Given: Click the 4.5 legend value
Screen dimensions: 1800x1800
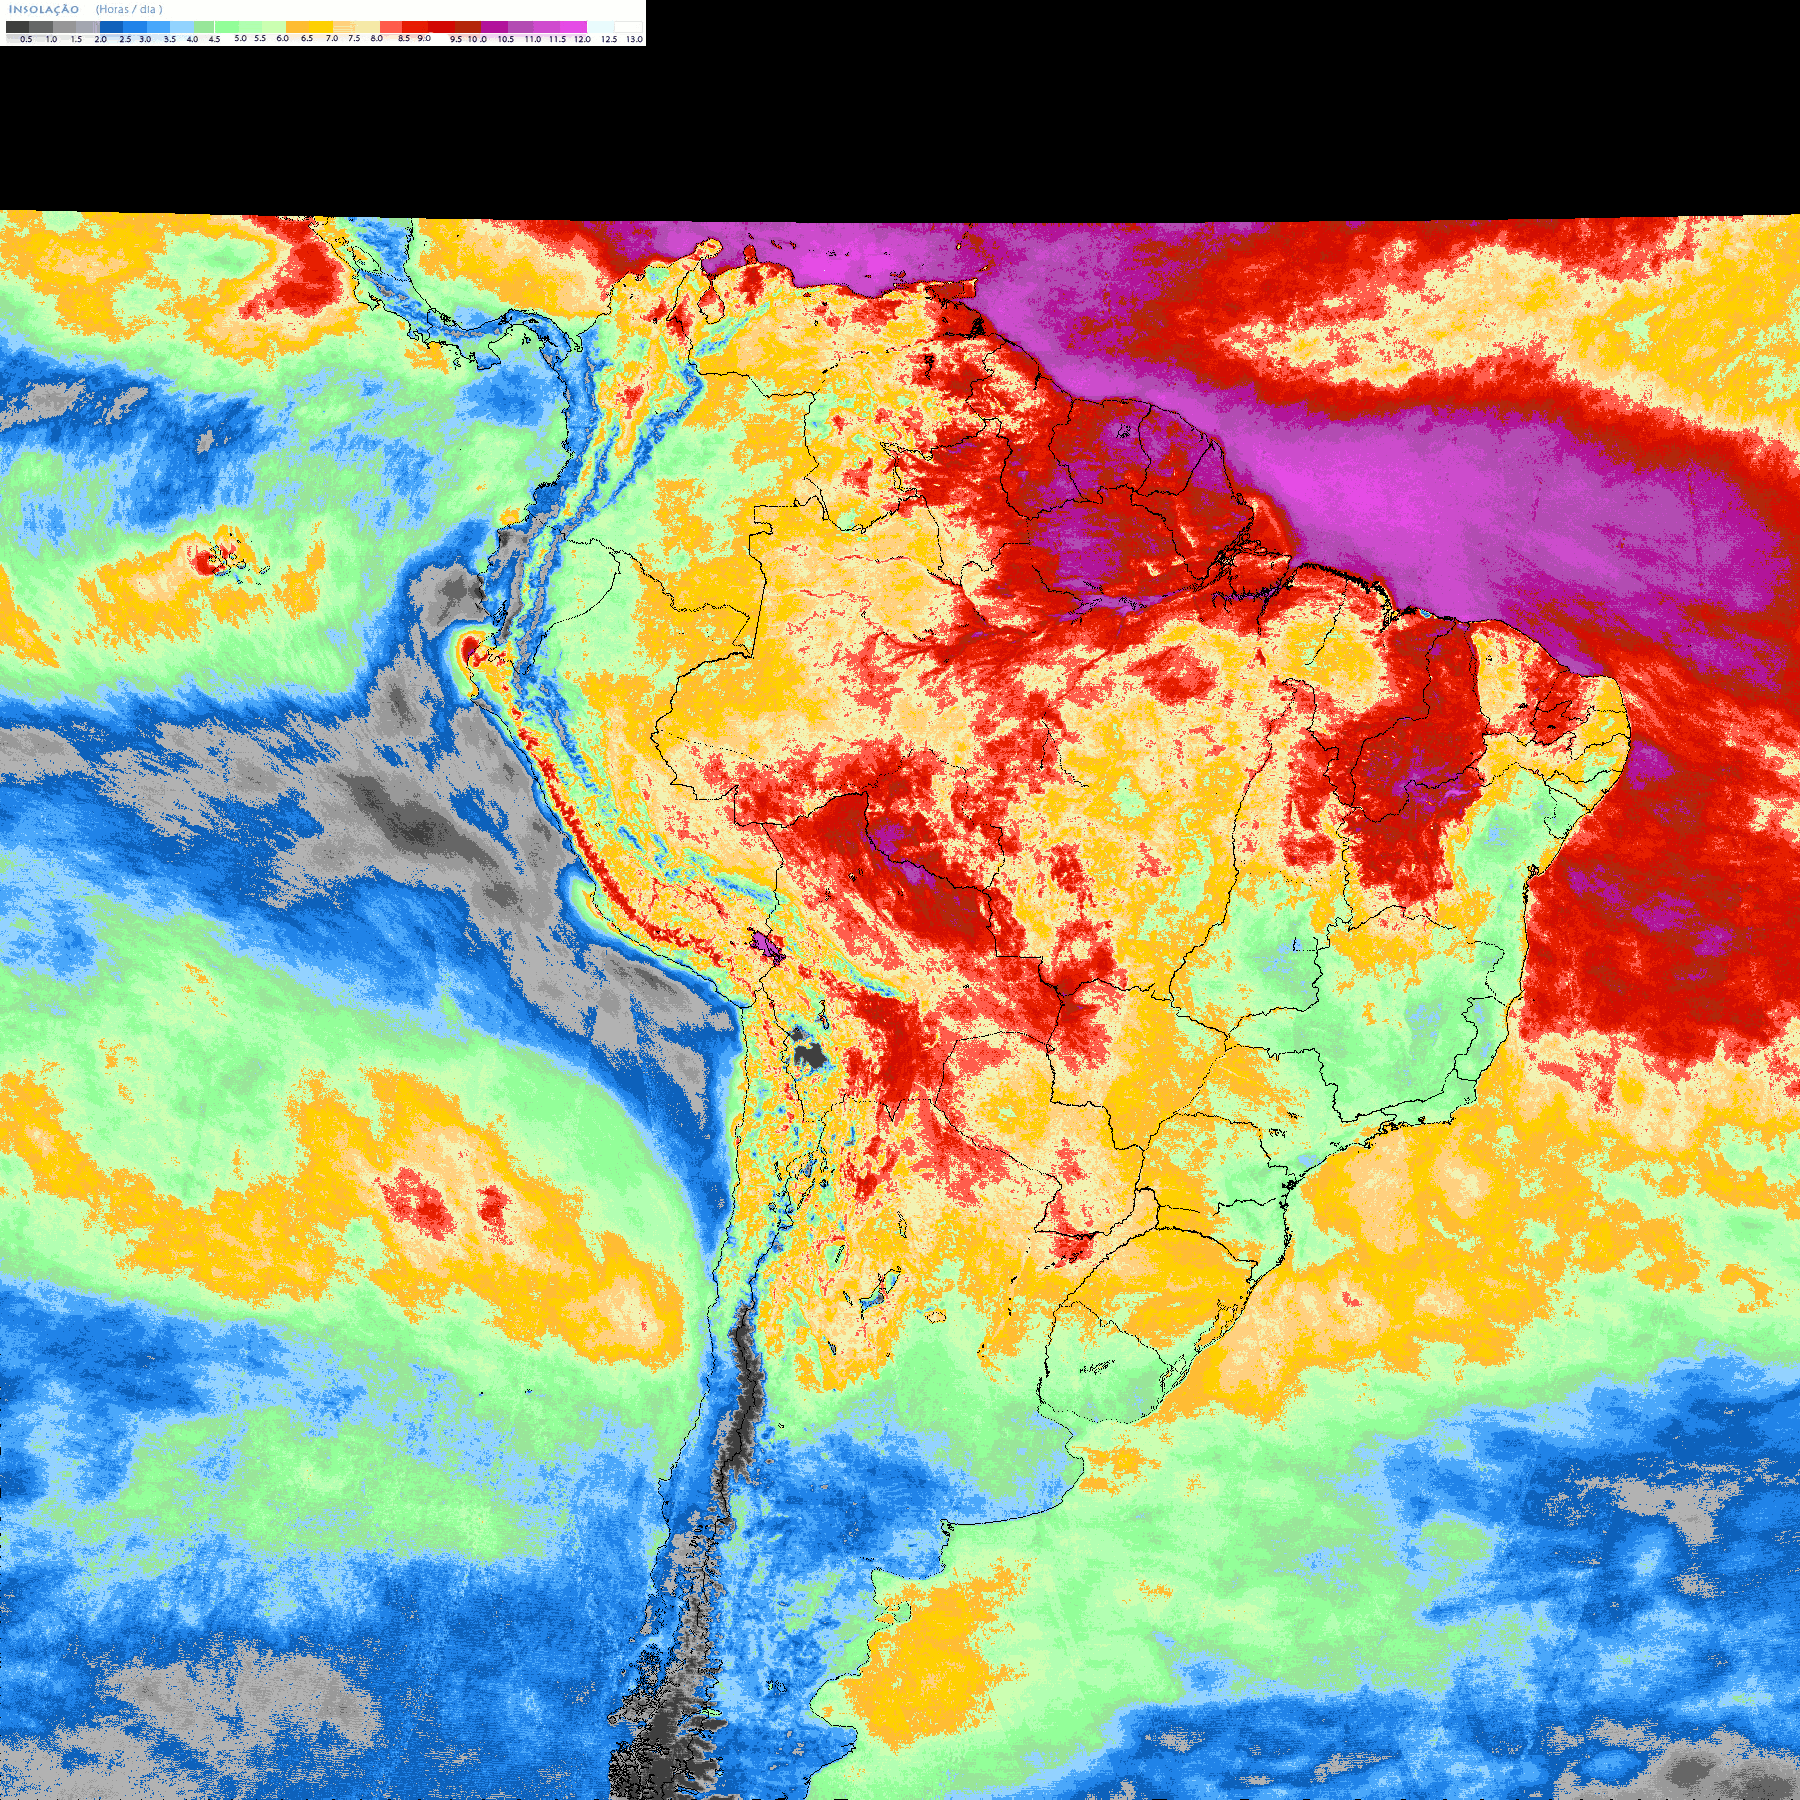Looking at the screenshot, I should click(214, 39).
